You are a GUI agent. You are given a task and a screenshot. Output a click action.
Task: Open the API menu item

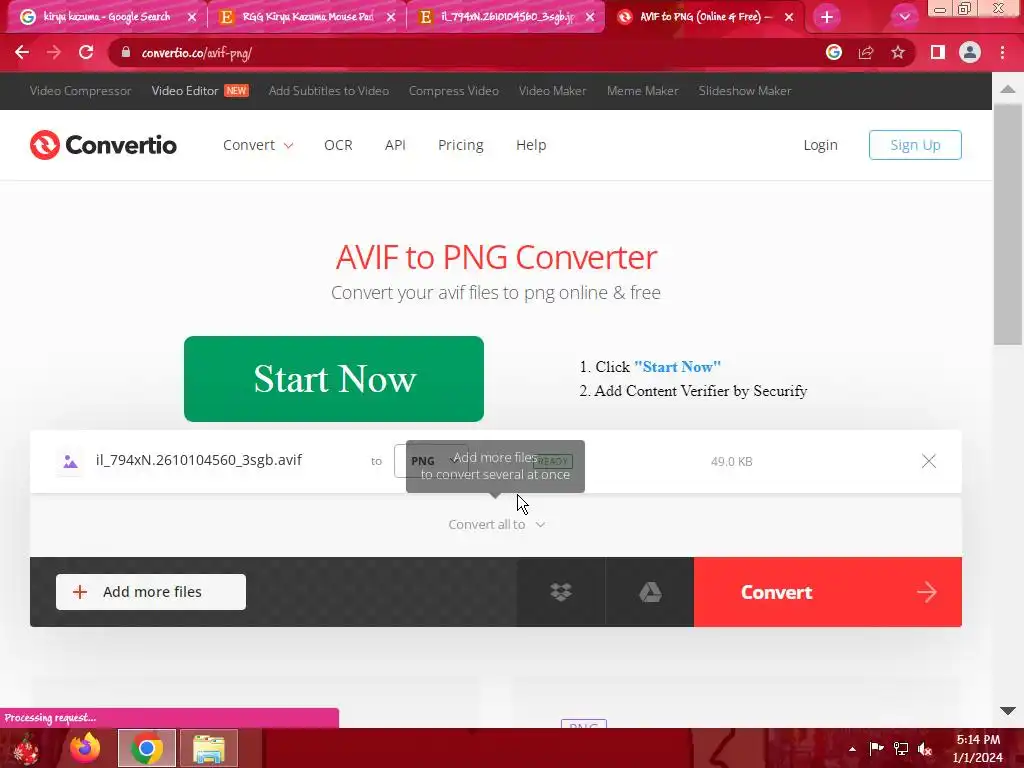pos(395,145)
